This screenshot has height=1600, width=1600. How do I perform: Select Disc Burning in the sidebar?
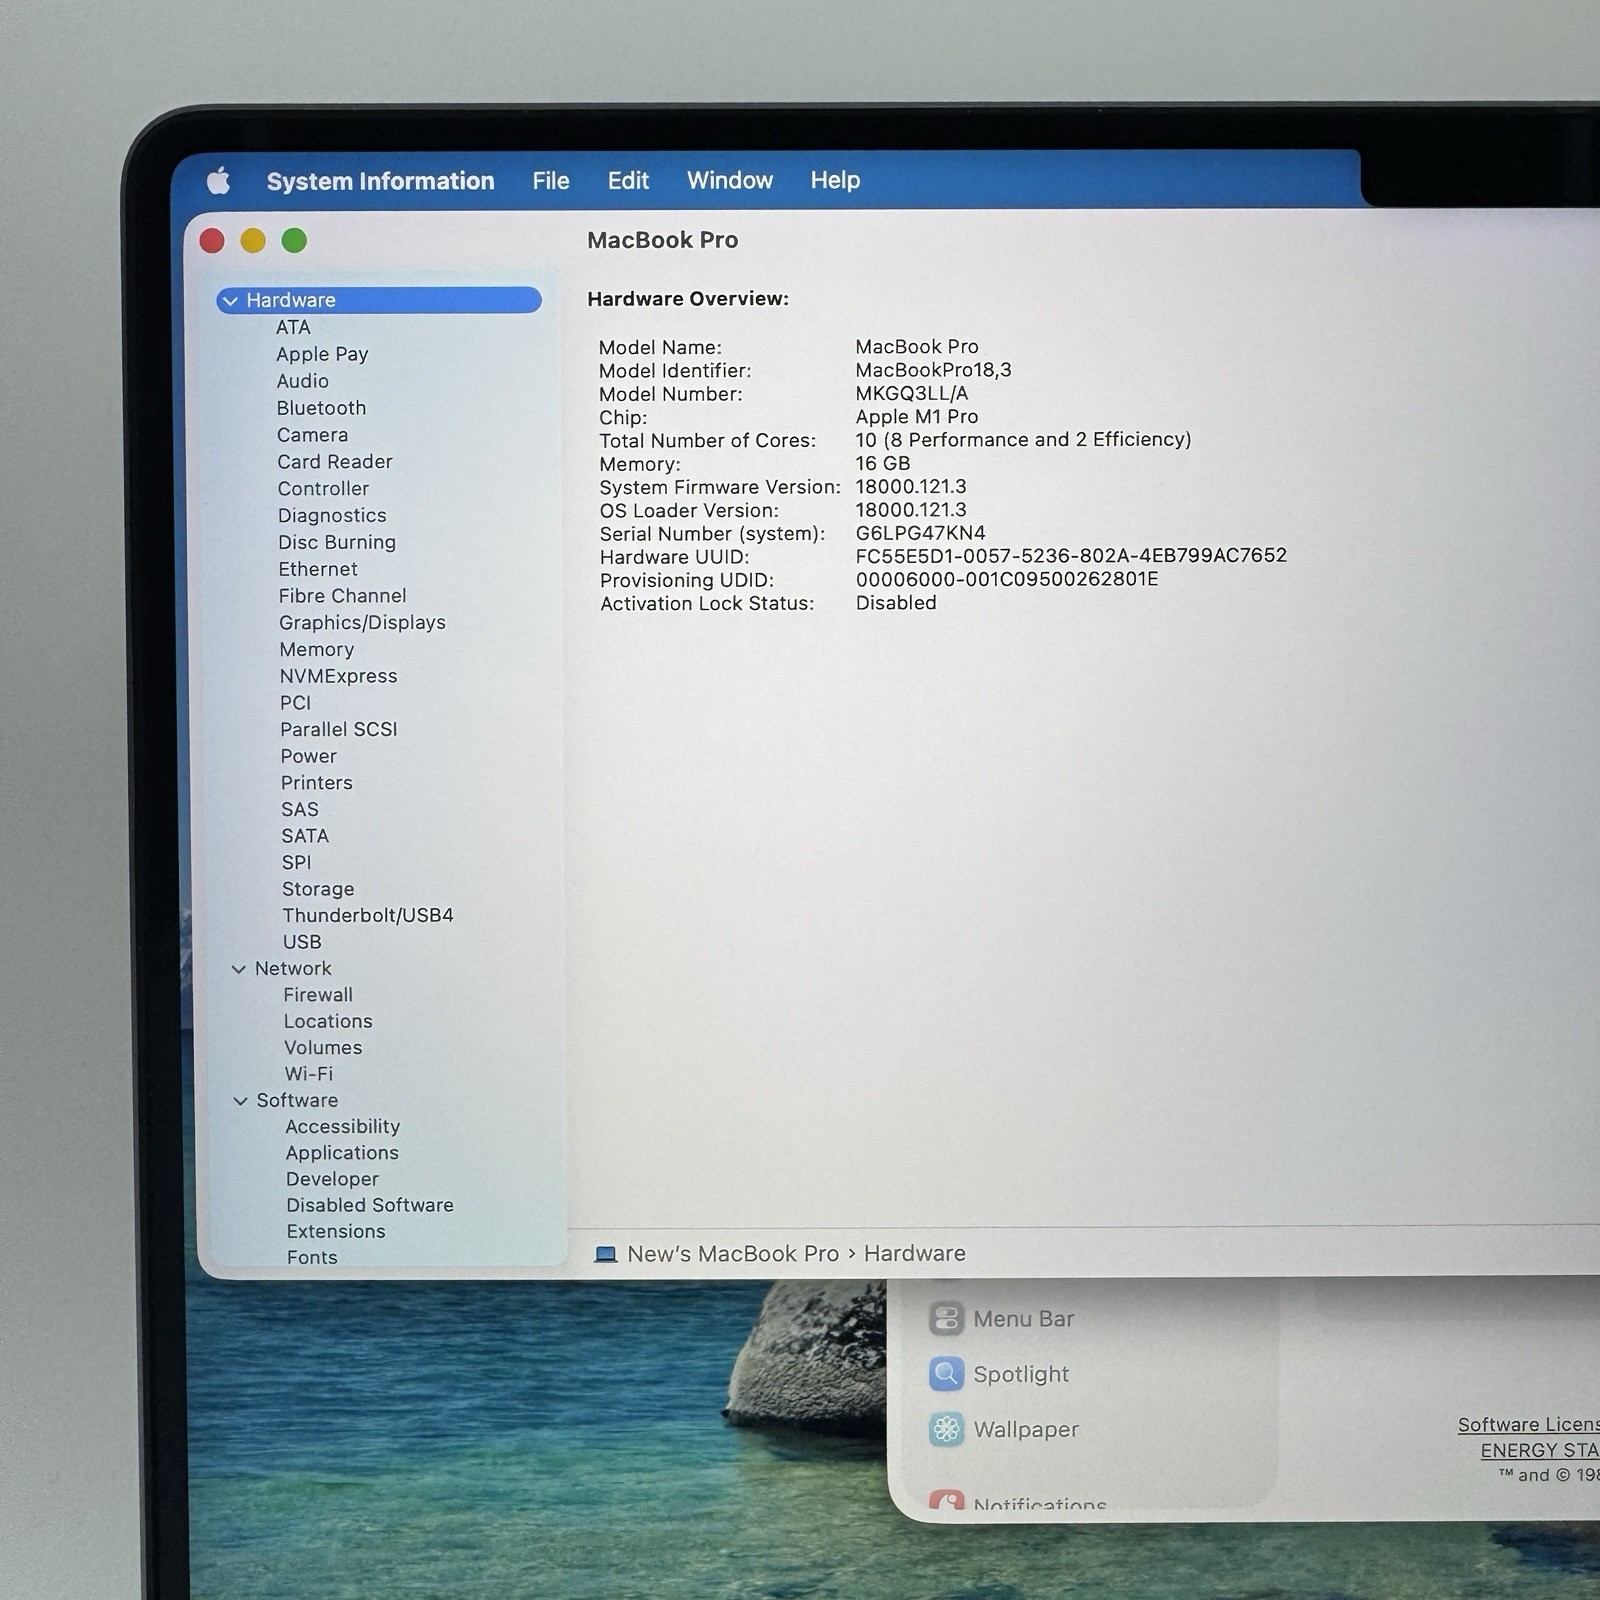click(x=337, y=542)
